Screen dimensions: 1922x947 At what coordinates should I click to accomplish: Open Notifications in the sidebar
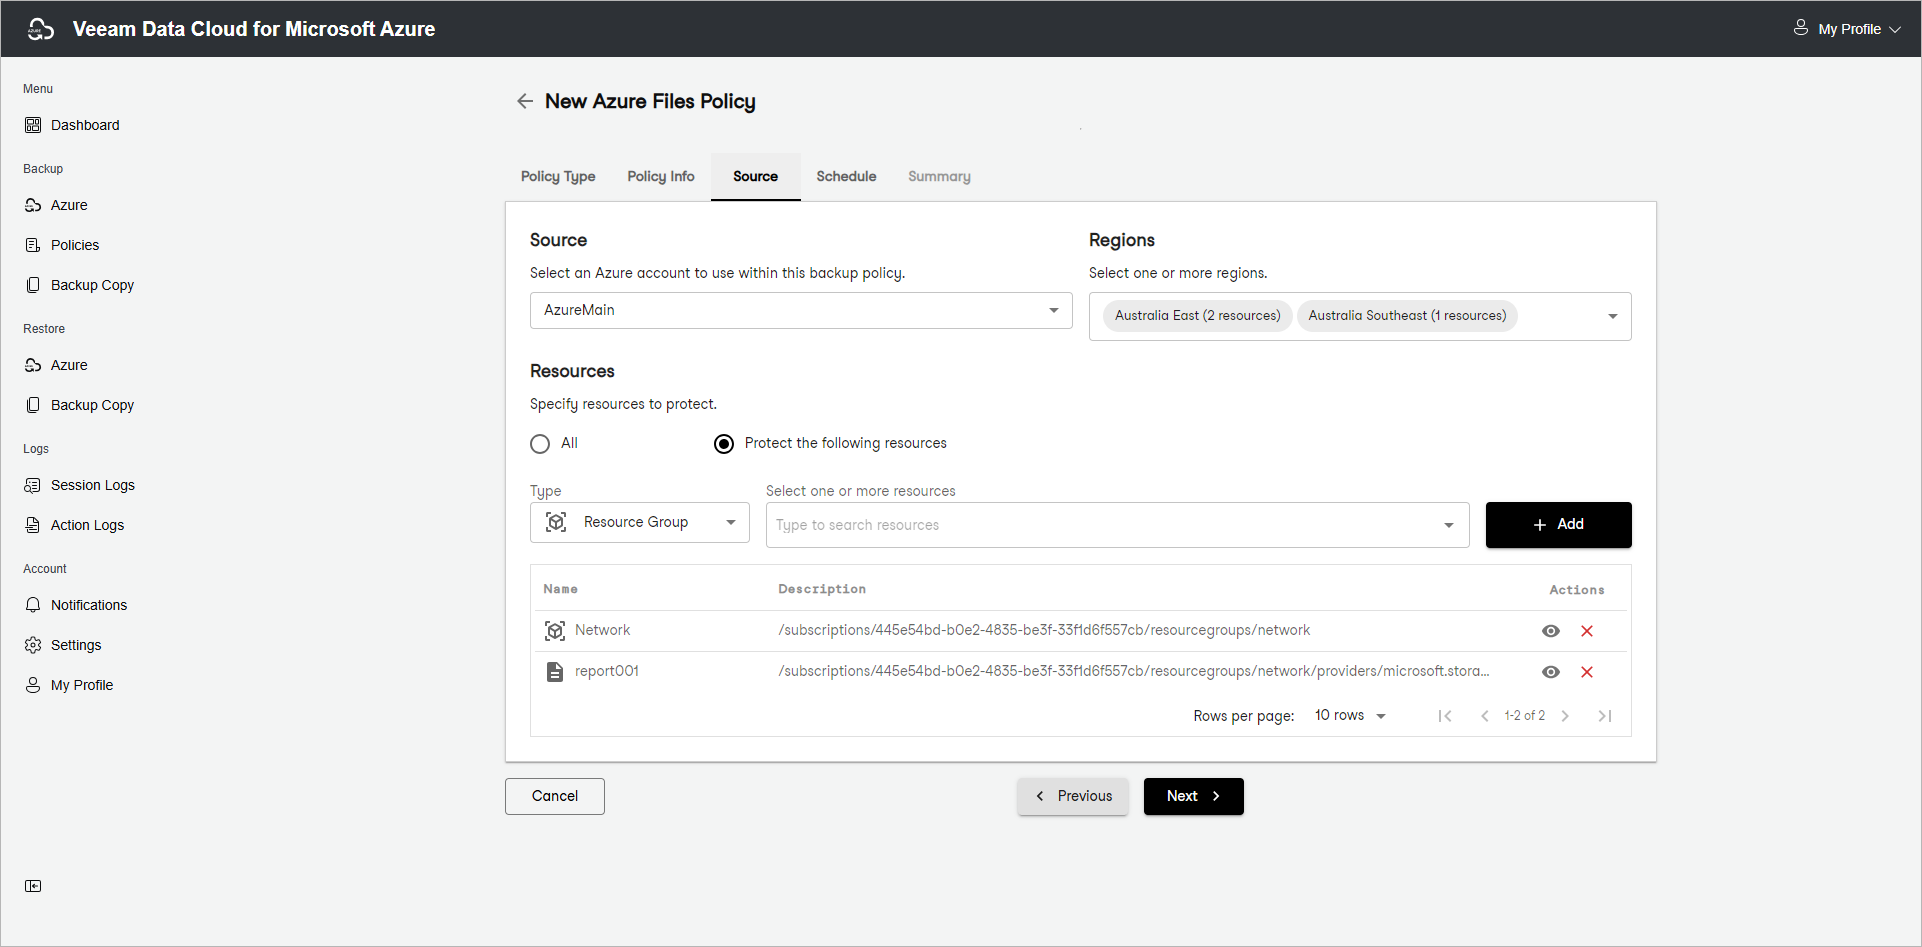point(76,605)
